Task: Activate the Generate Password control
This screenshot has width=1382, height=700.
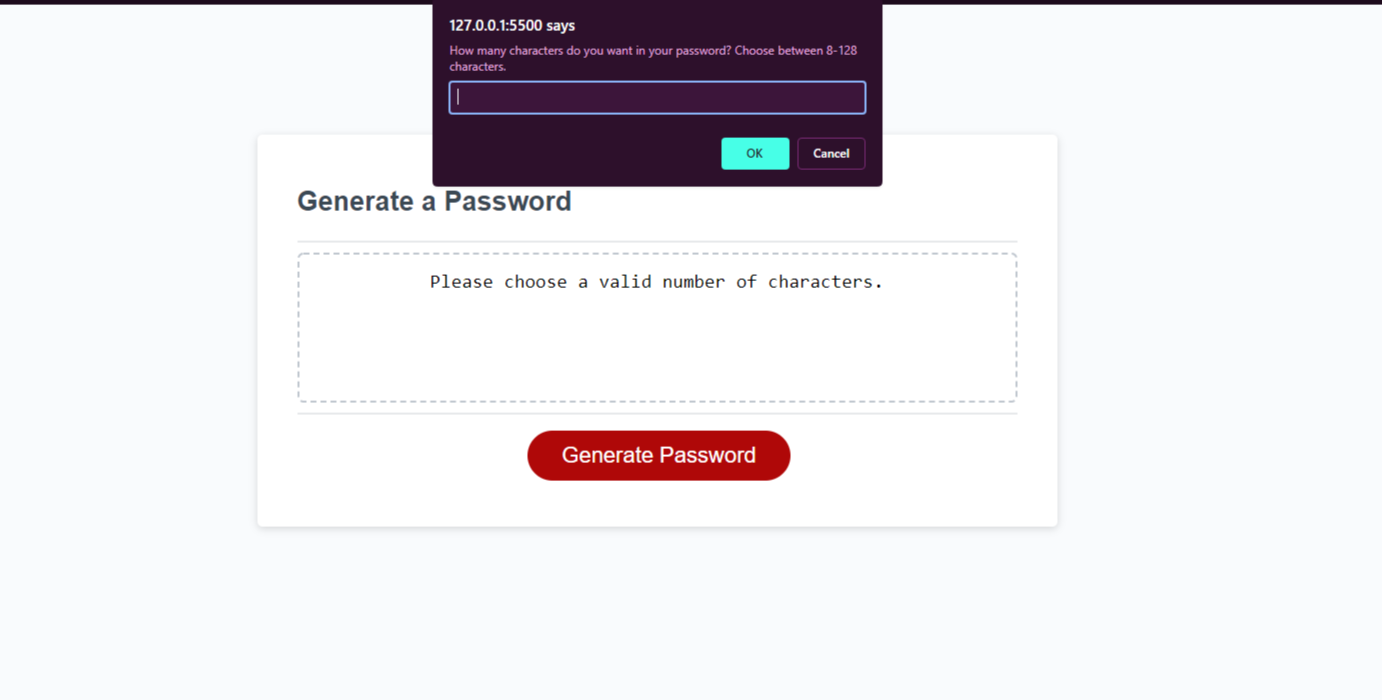Action: click(x=658, y=455)
